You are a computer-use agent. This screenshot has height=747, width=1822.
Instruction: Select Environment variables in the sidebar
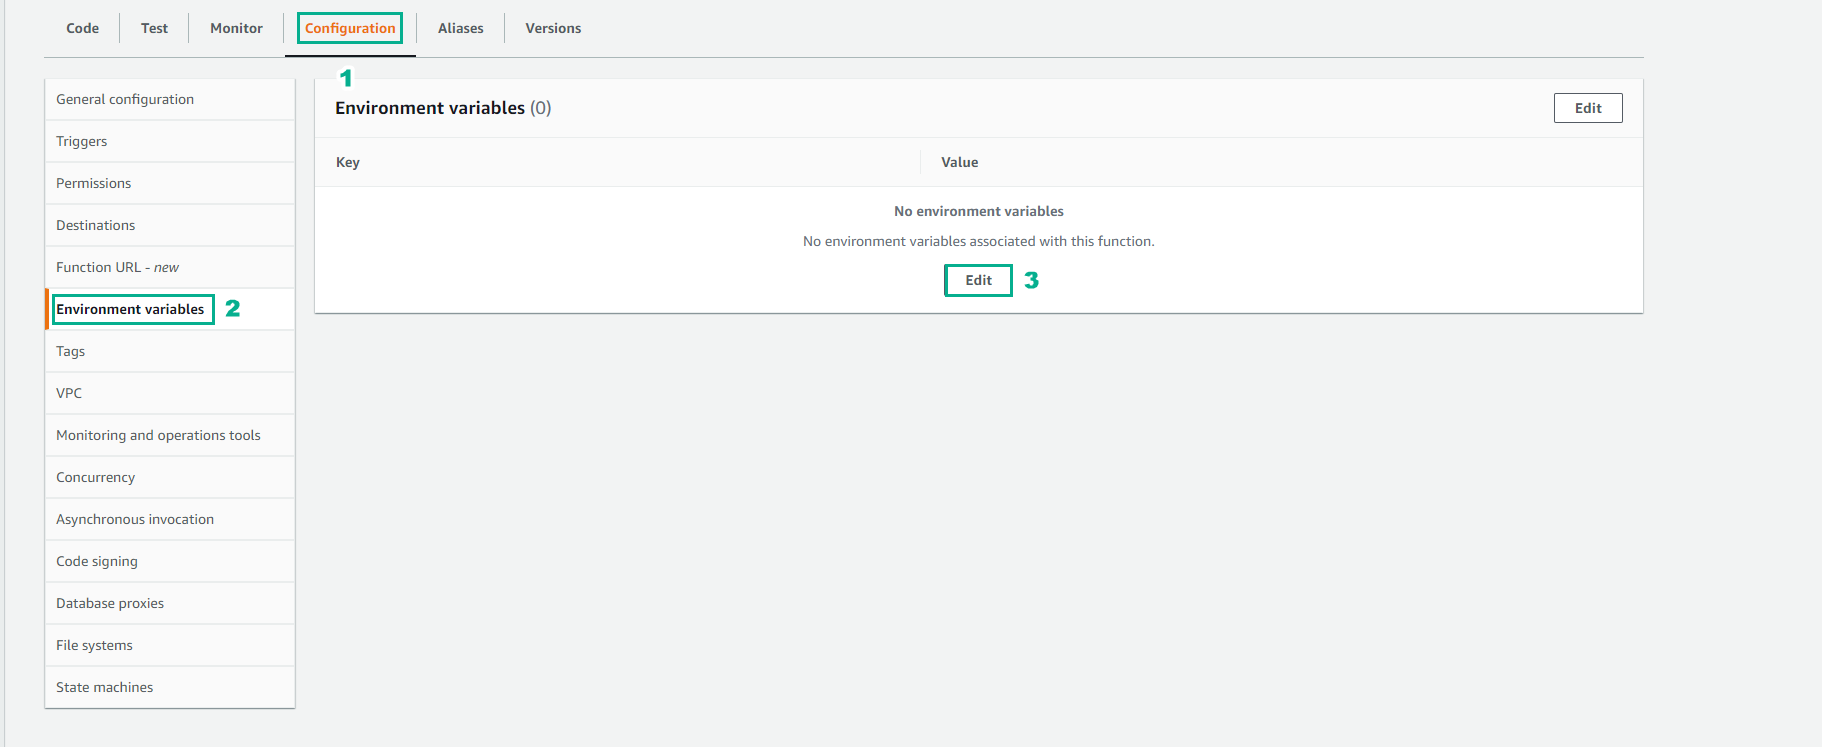170,309
